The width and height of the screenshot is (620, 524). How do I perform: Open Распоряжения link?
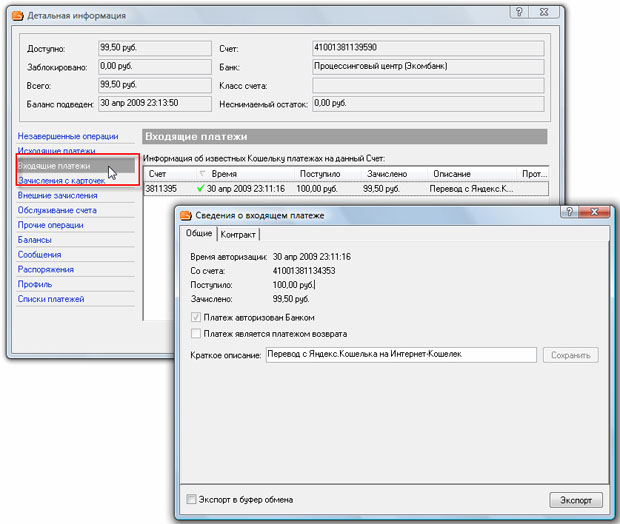45,269
